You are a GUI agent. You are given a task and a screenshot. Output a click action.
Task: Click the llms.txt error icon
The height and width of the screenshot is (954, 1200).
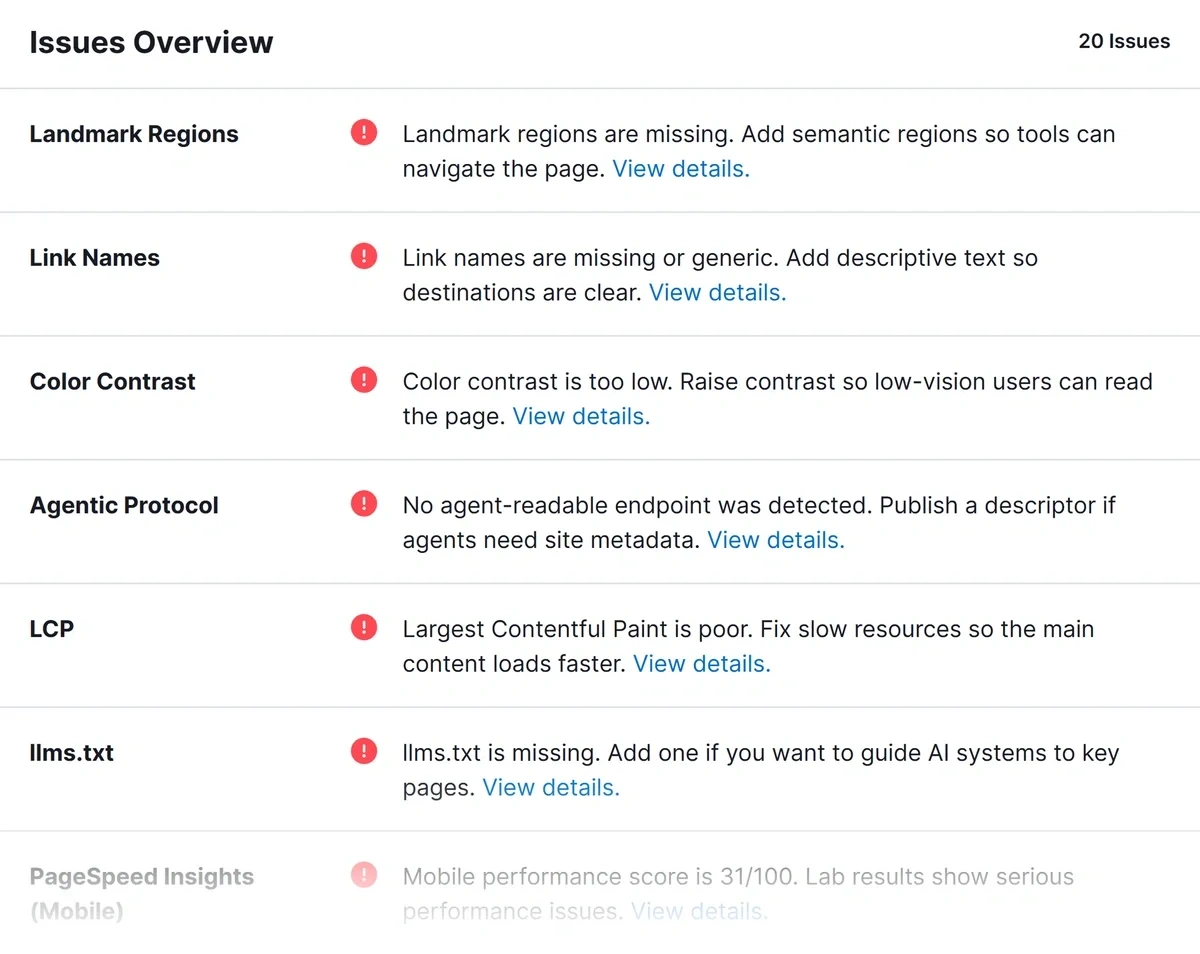[364, 751]
